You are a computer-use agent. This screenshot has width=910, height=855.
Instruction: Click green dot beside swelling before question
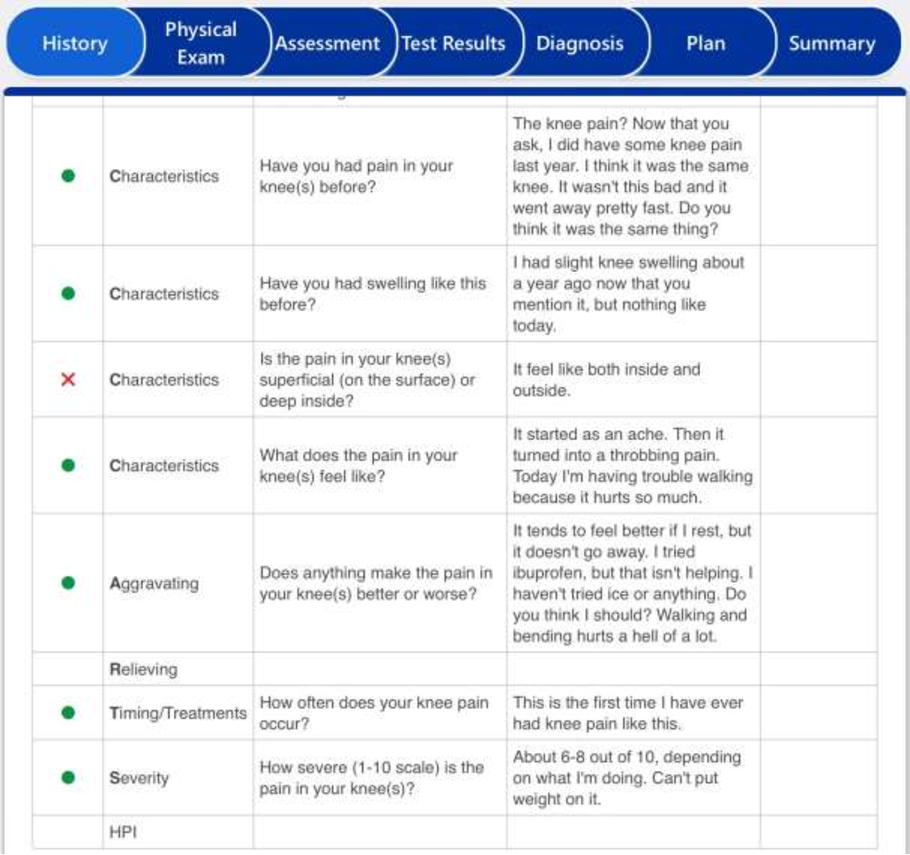tap(68, 294)
